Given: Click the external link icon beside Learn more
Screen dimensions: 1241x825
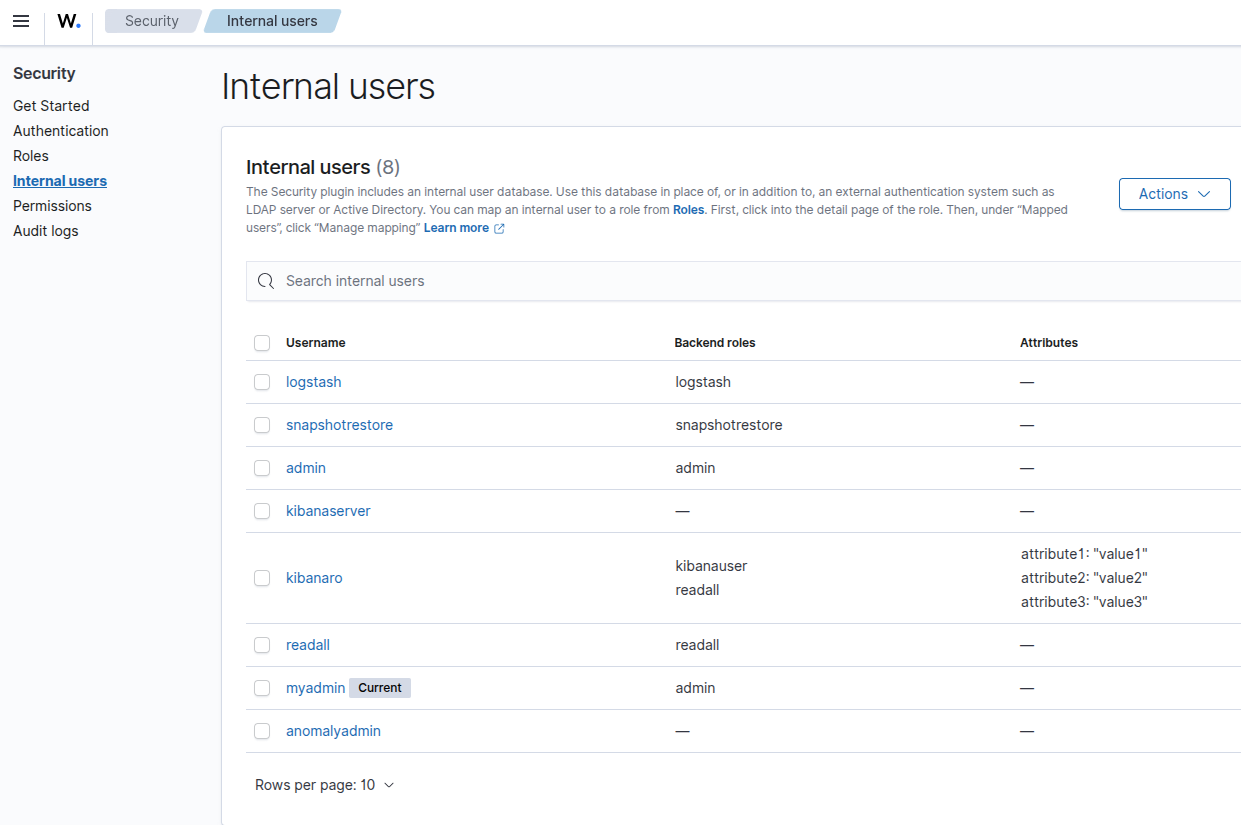Looking at the screenshot, I should point(499,229).
